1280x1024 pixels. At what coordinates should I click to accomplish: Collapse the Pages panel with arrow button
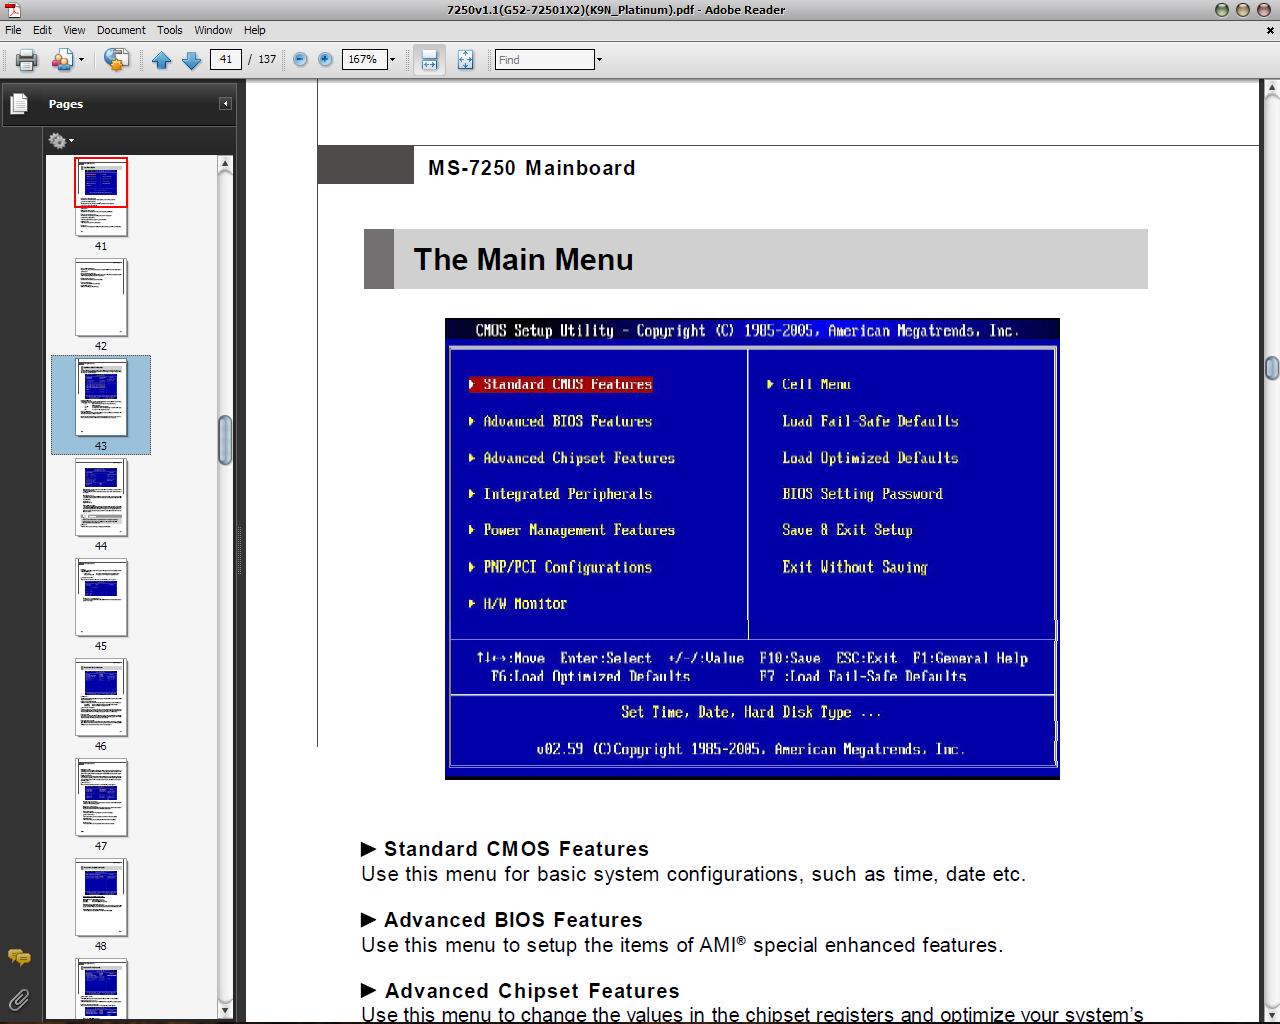[x=225, y=104]
